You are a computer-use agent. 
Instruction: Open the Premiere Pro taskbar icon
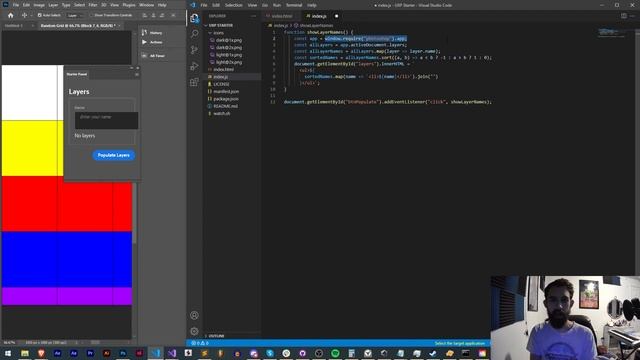click(90, 353)
